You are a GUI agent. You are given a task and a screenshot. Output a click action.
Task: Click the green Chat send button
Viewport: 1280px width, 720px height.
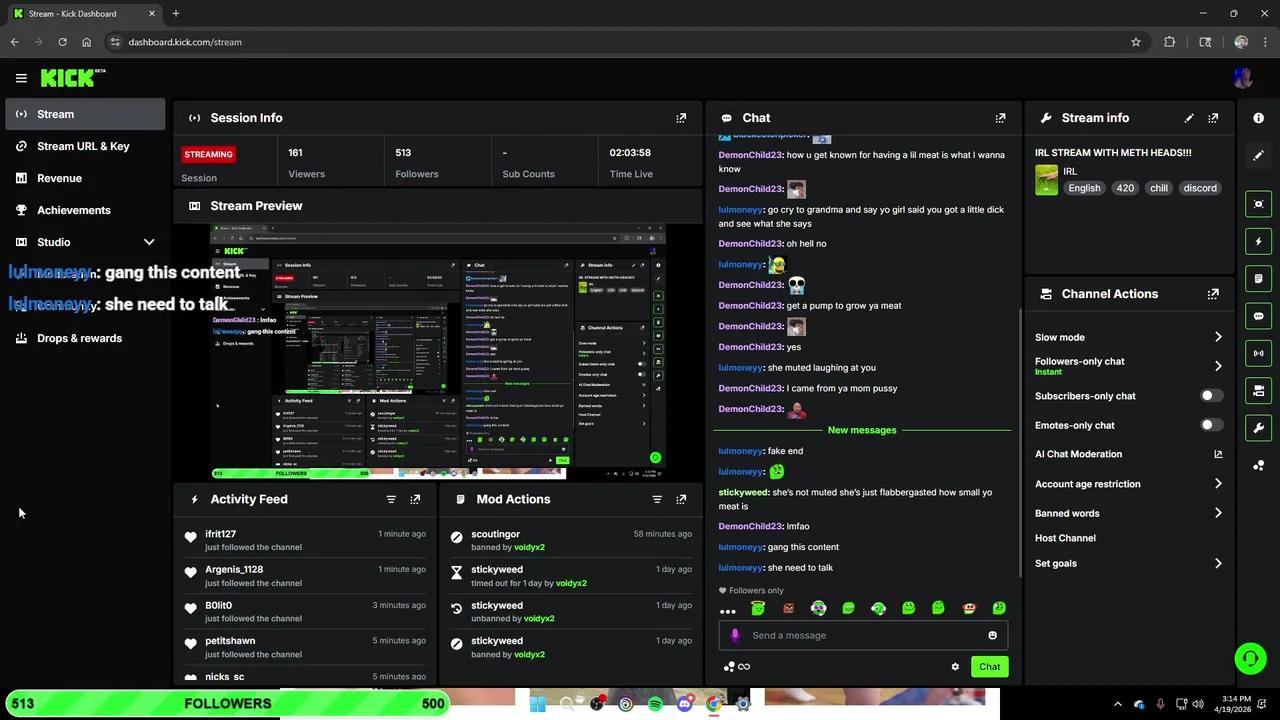(989, 666)
